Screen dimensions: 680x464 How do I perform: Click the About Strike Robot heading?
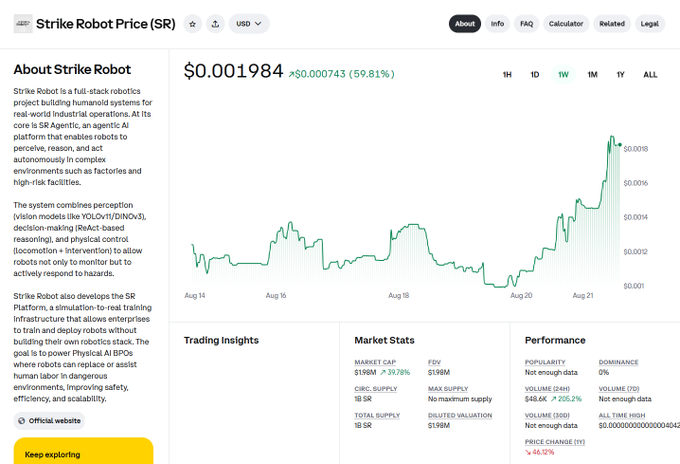pyautogui.click(x=72, y=69)
